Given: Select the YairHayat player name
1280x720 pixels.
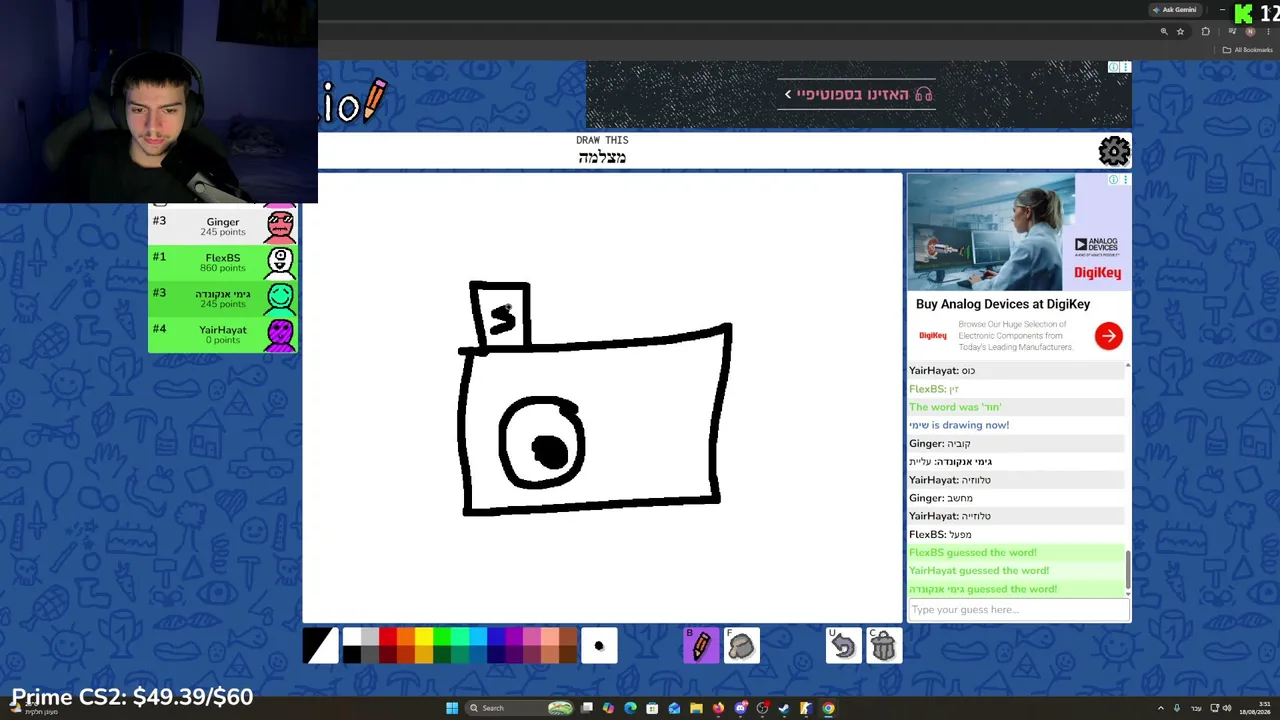Looking at the screenshot, I should [x=223, y=330].
